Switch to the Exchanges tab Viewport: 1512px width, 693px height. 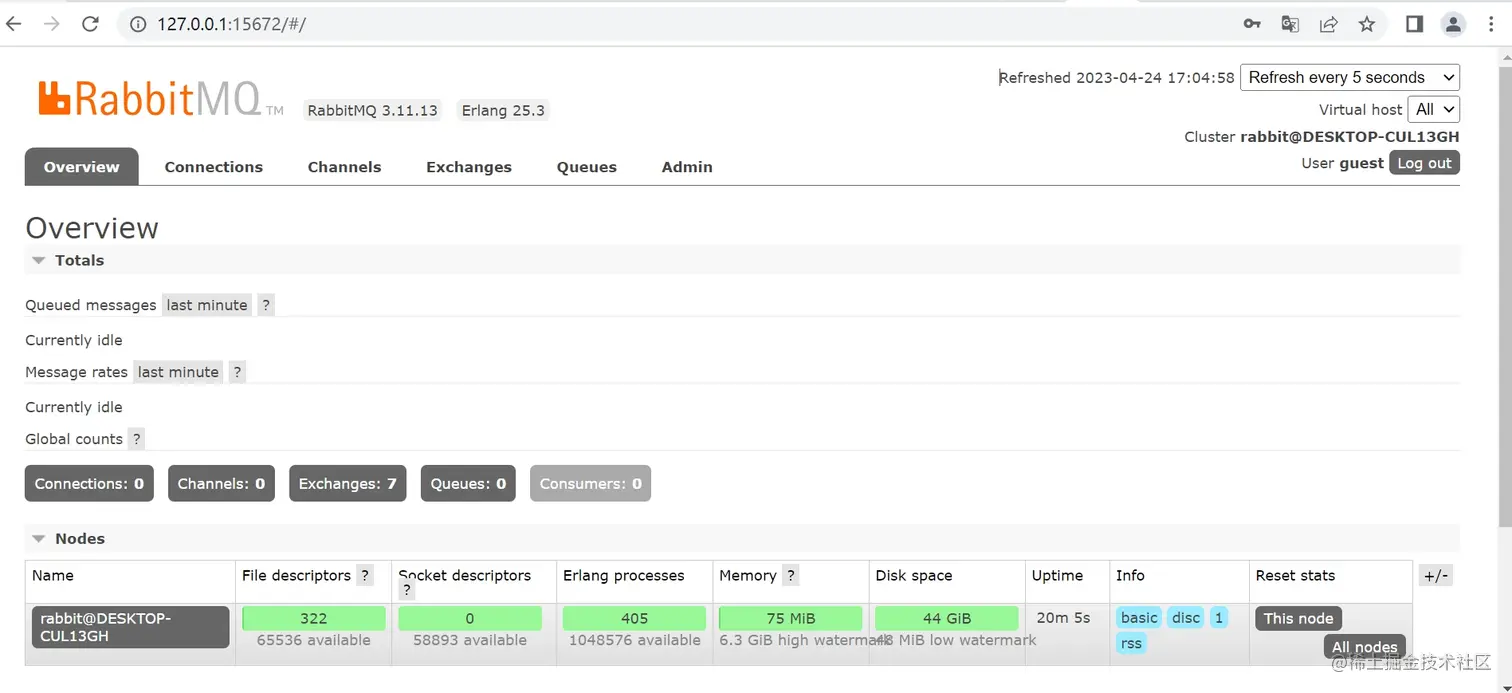pos(469,167)
